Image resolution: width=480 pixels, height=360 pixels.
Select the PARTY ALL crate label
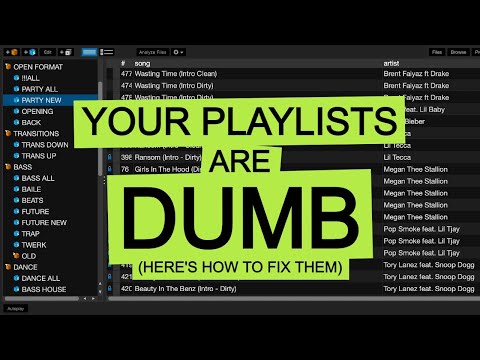[39, 89]
